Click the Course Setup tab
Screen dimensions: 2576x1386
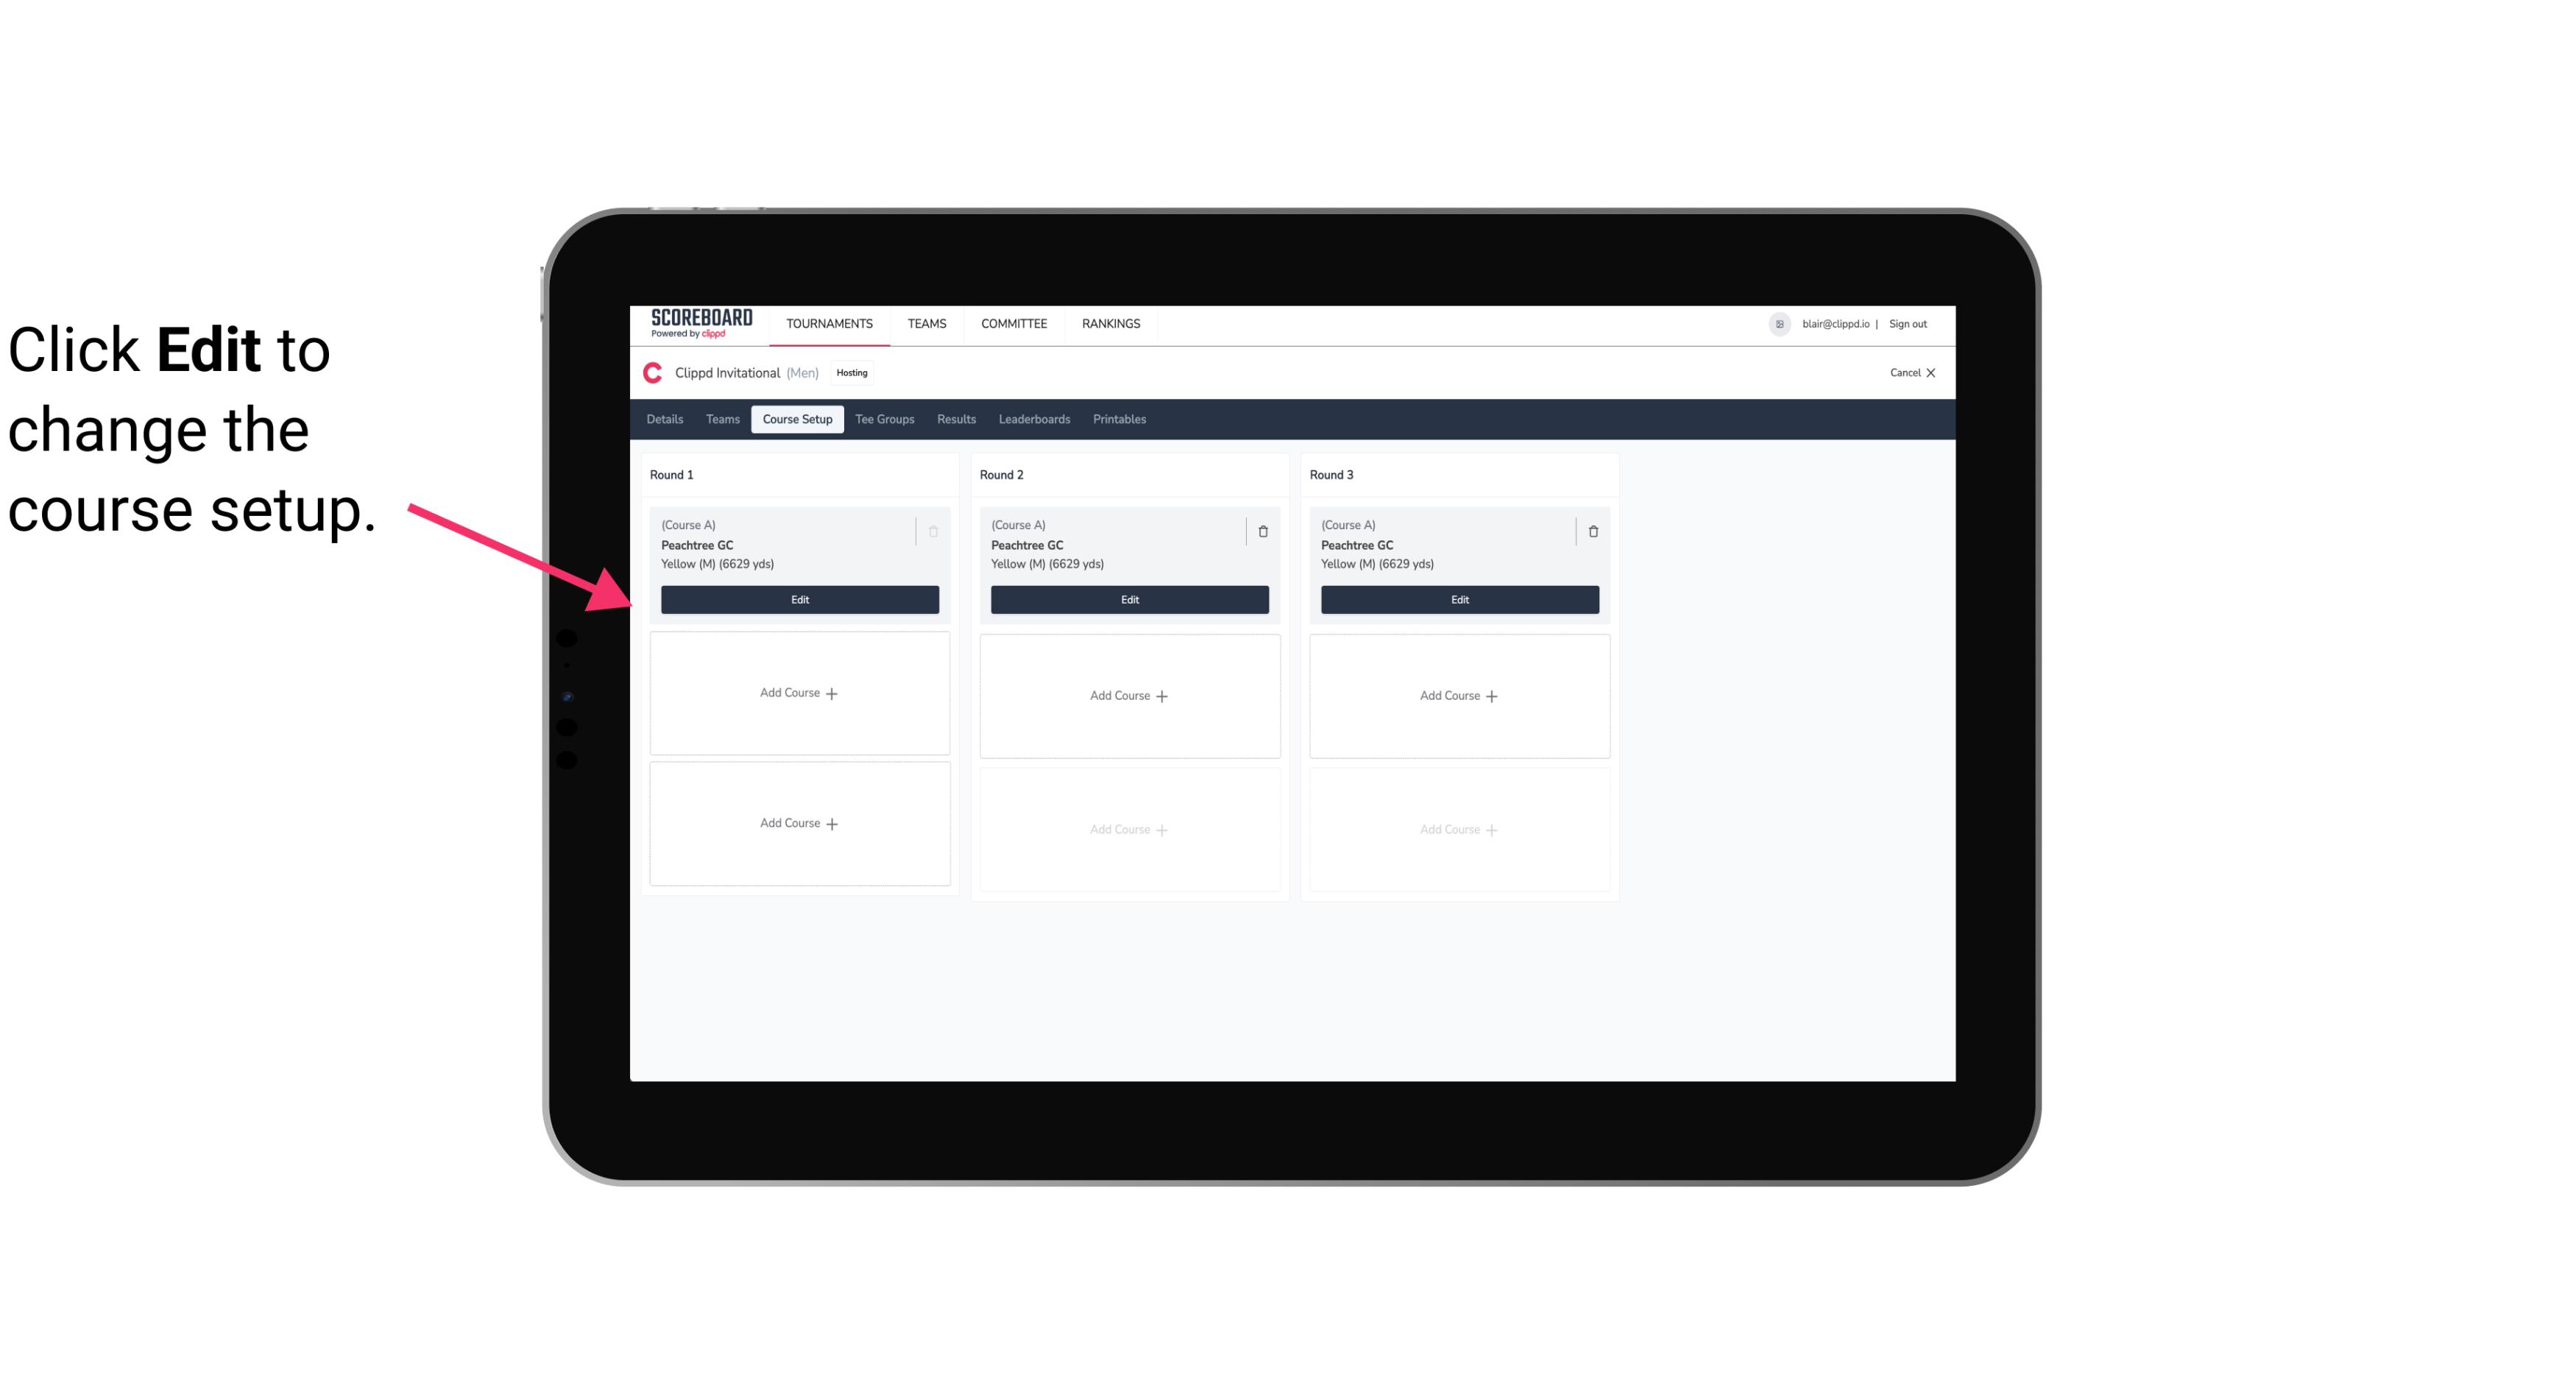(x=796, y=418)
